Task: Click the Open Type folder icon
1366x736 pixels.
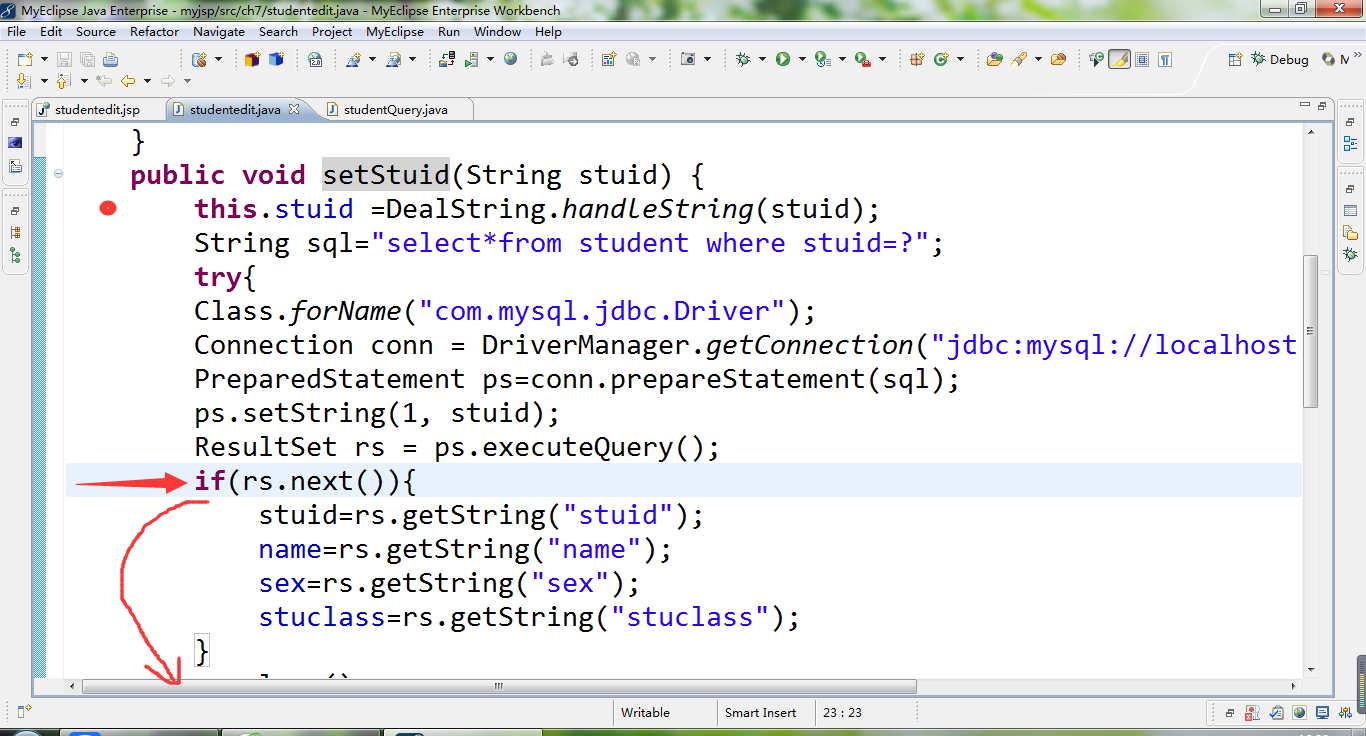Action: point(994,59)
